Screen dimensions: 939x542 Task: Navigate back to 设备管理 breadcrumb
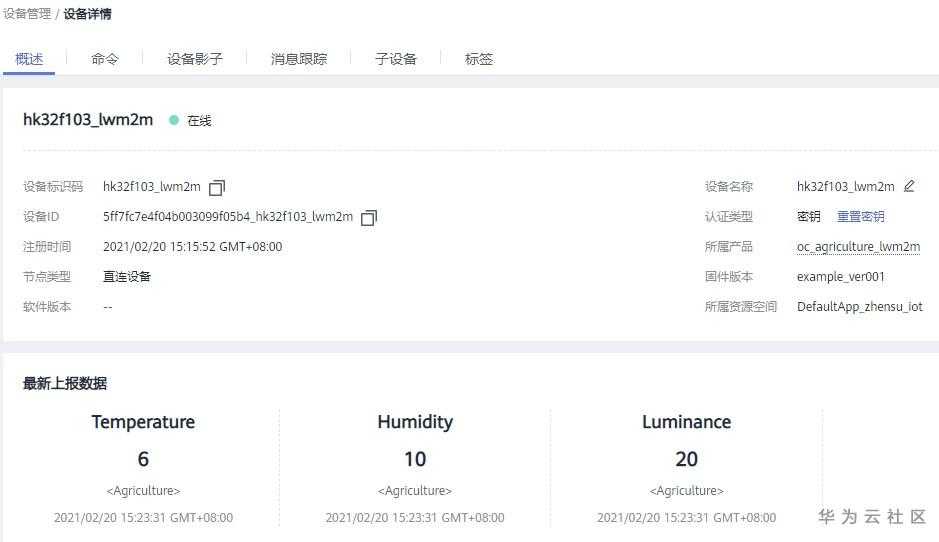point(26,14)
